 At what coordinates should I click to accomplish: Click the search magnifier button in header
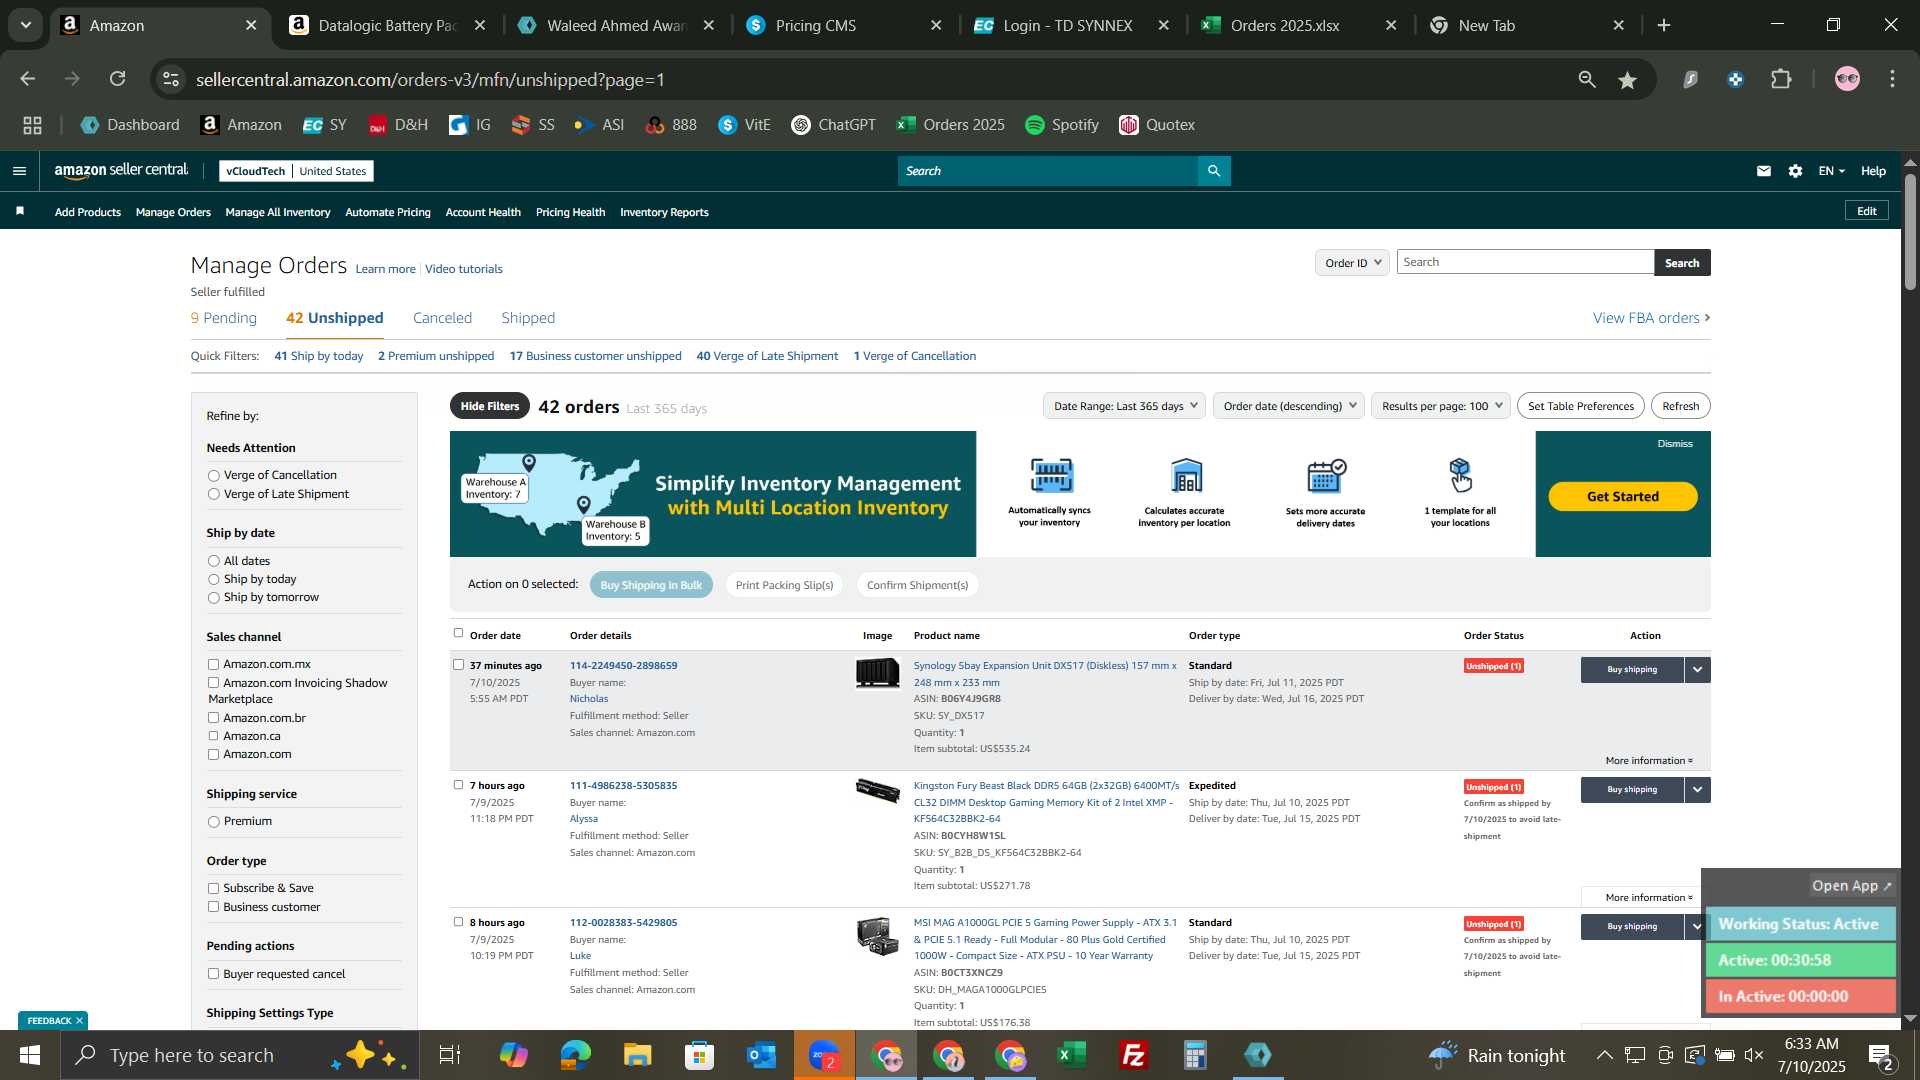(x=1214, y=171)
